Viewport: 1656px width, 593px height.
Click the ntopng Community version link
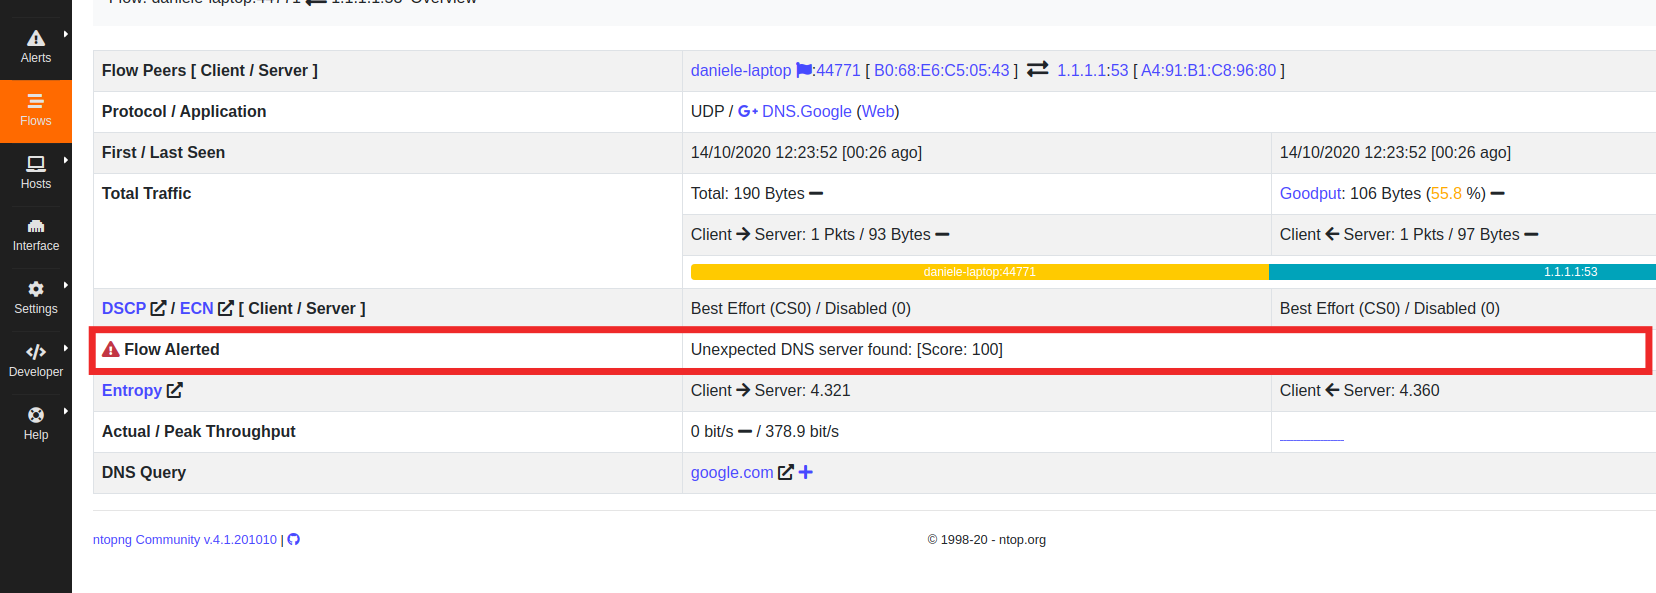(185, 540)
